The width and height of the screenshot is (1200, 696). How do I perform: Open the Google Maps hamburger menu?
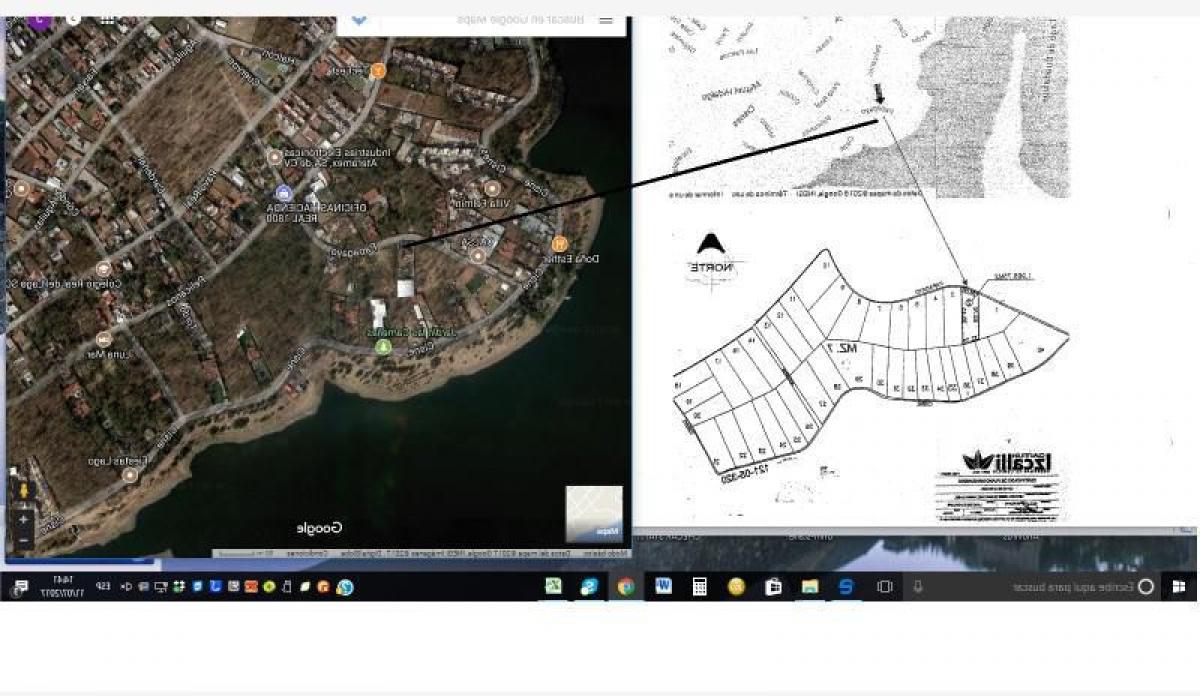point(605,20)
